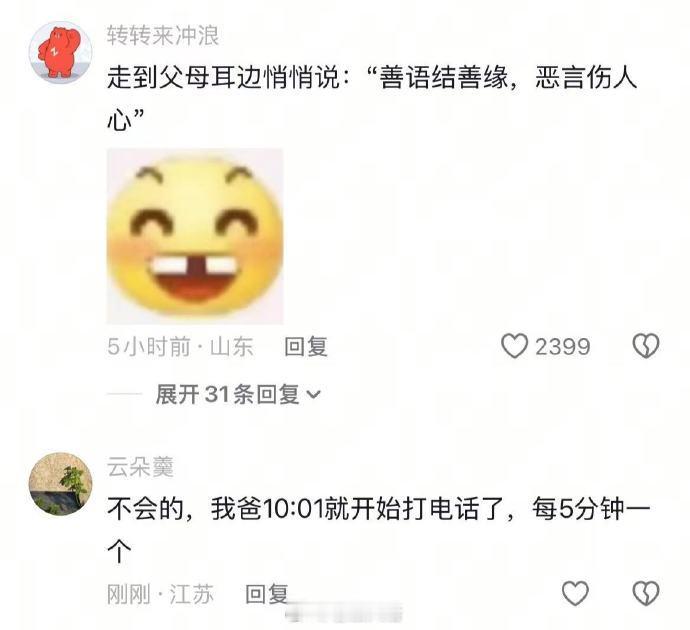
Task: Like 云朵羹's comment with the heart icon
Action: [x=575, y=593]
